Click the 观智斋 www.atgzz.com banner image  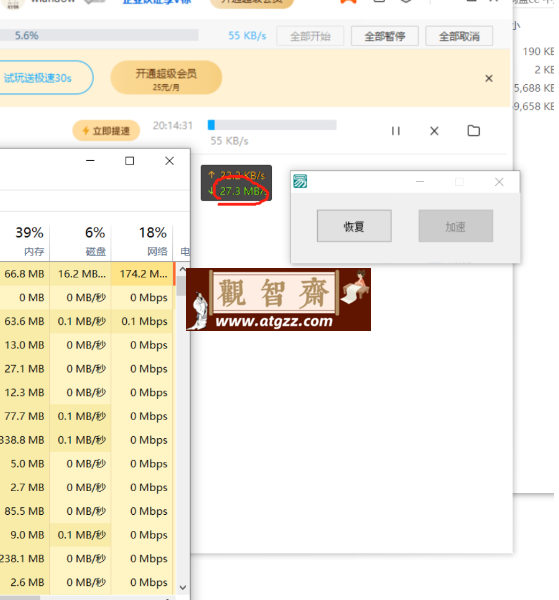tap(278, 299)
